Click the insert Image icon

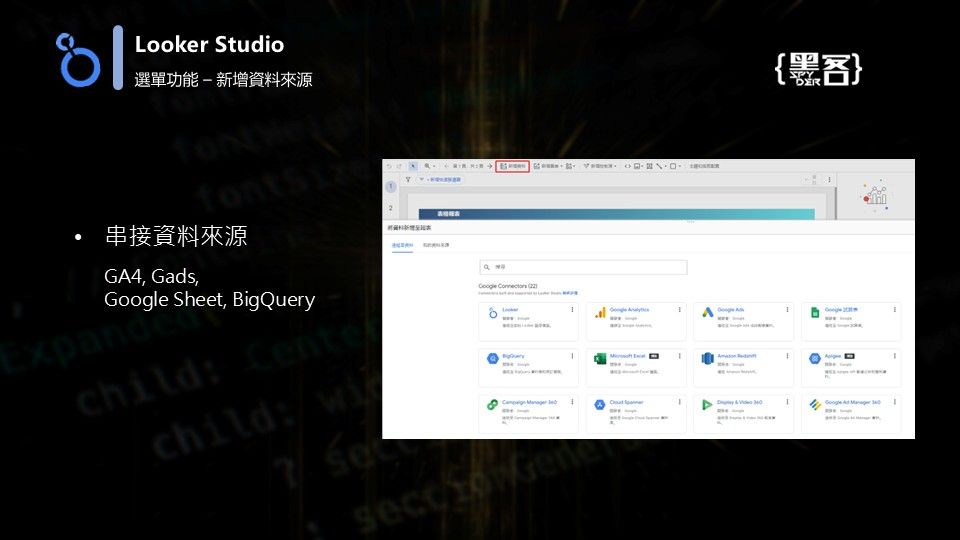638,166
